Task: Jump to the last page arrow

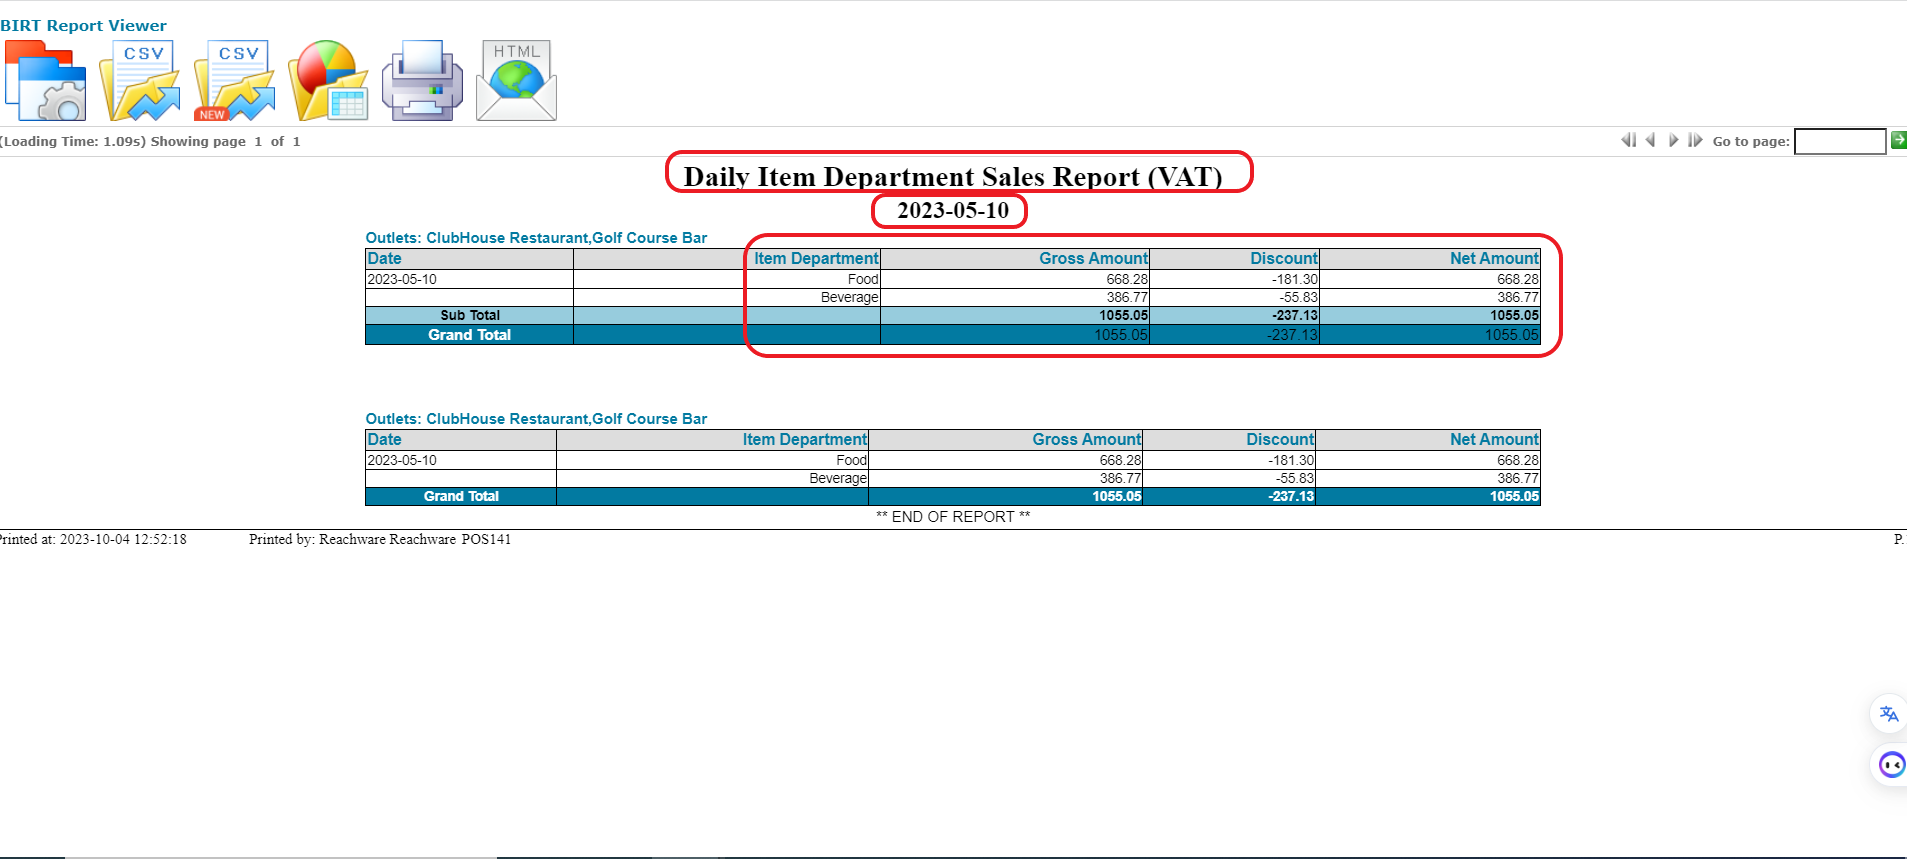Action: 1695,140
